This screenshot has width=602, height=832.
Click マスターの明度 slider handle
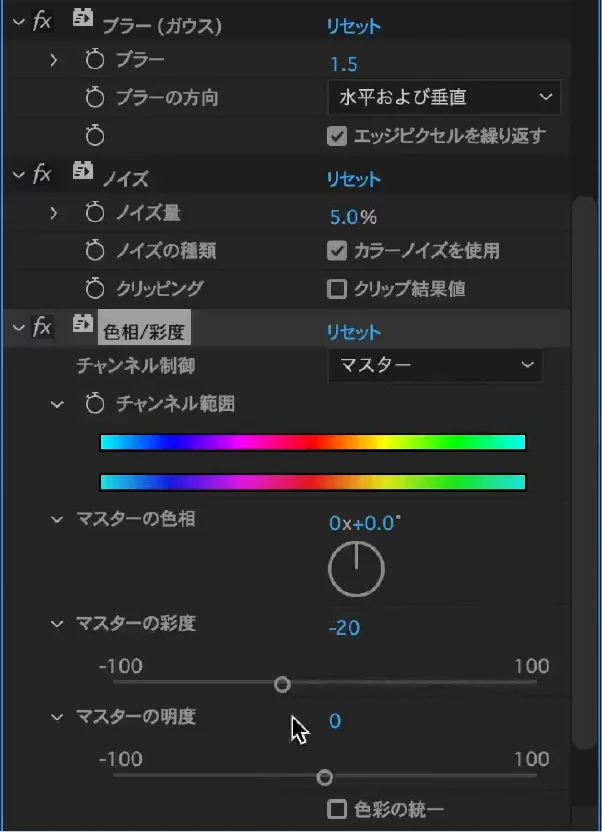coord(325,778)
